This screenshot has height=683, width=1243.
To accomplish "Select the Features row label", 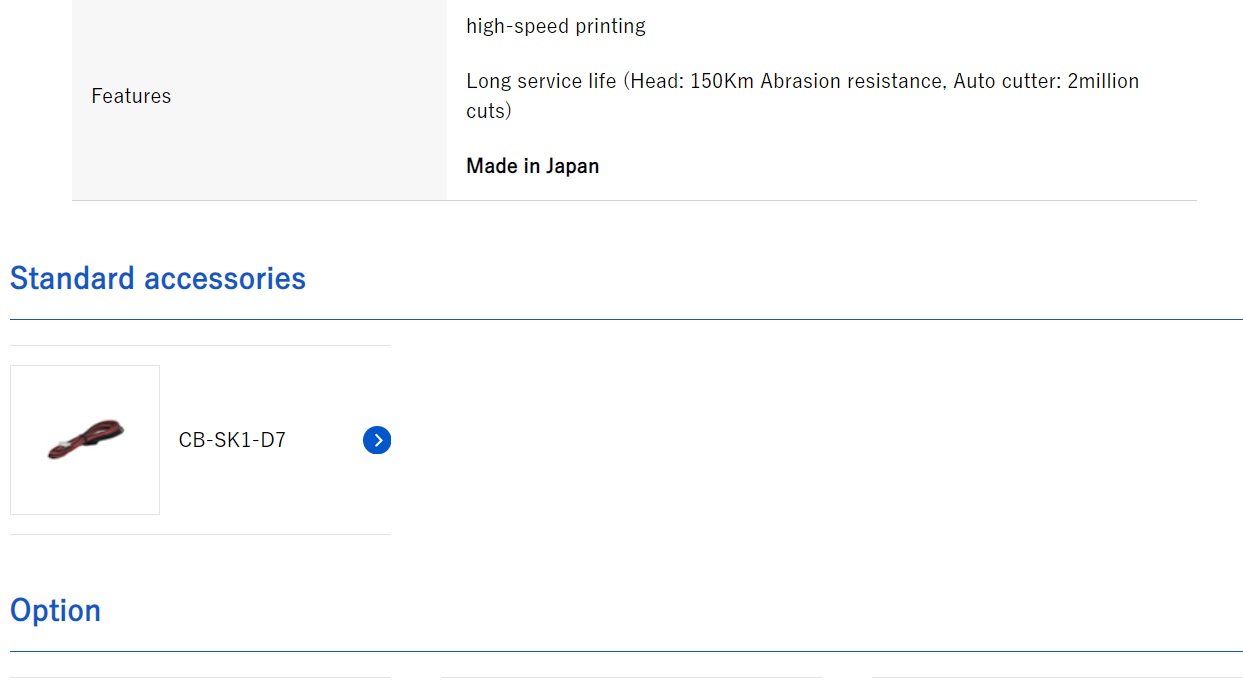I will pyautogui.click(x=131, y=96).
